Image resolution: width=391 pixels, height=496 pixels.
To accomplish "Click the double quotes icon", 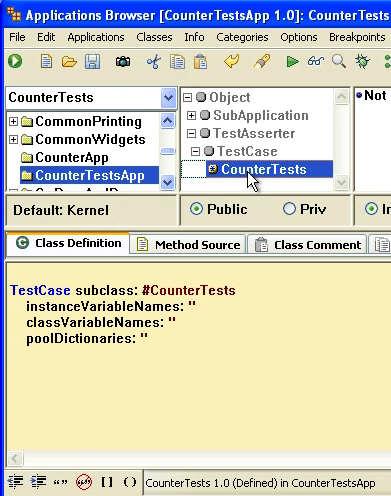I will point(60,482).
